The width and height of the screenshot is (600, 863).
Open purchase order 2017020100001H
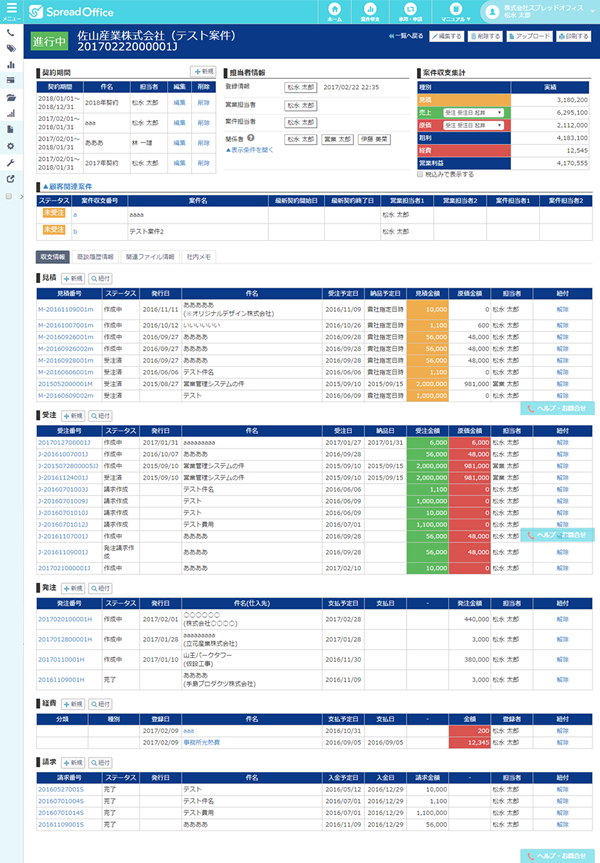click(65, 619)
